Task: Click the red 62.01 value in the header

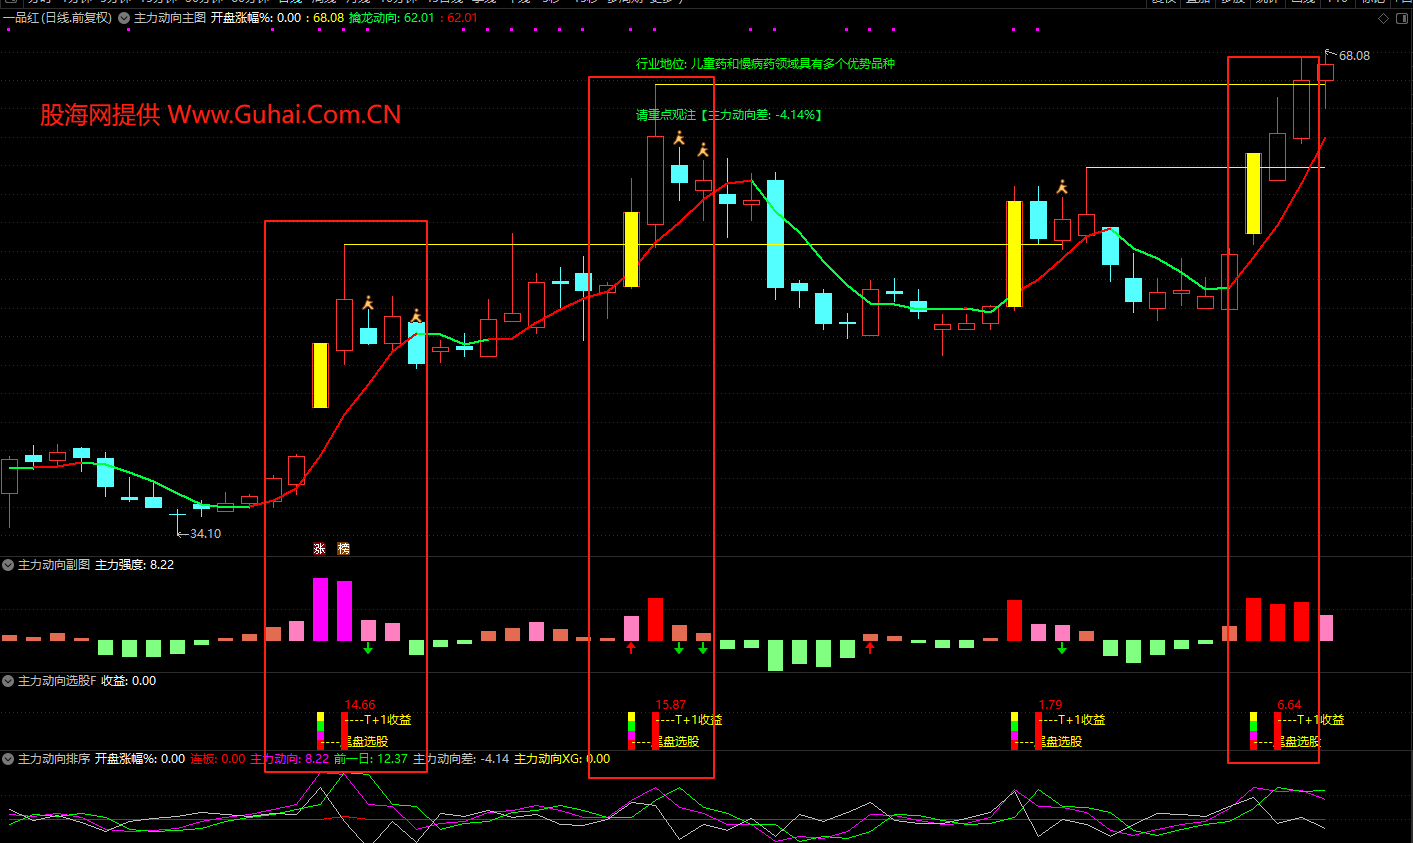Action: click(x=462, y=18)
